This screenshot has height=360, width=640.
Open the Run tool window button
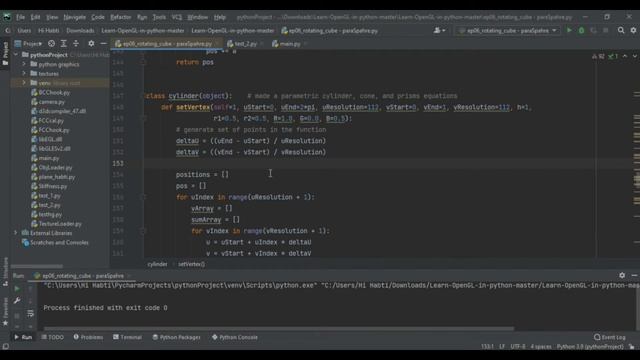pyautogui.click(x=23, y=337)
